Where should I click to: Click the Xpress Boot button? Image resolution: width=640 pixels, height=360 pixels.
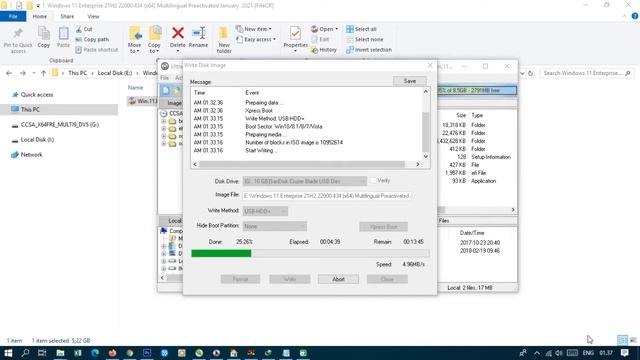pyautogui.click(x=383, y=227)
